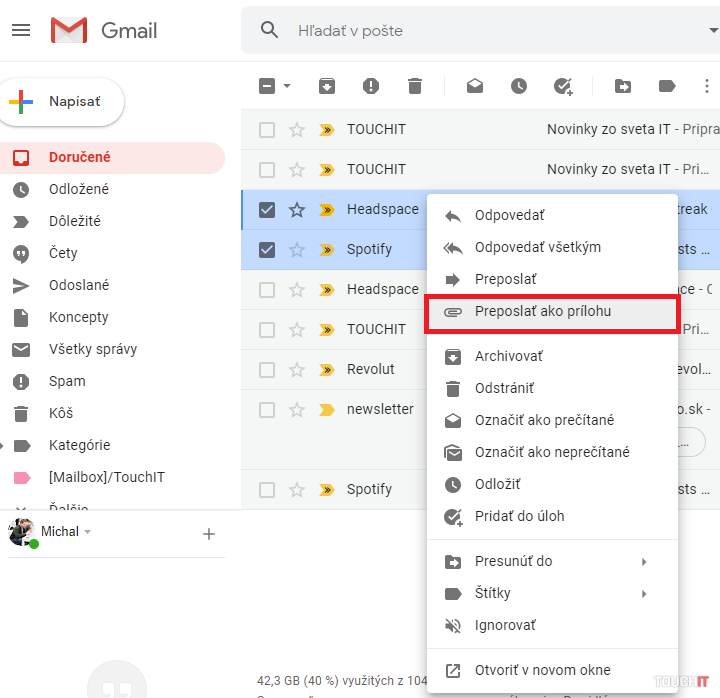Image resolution: width=720 pixels, height=698 pixels.
Task: Expand the Štítky submenu
Action: coord(643,593)
